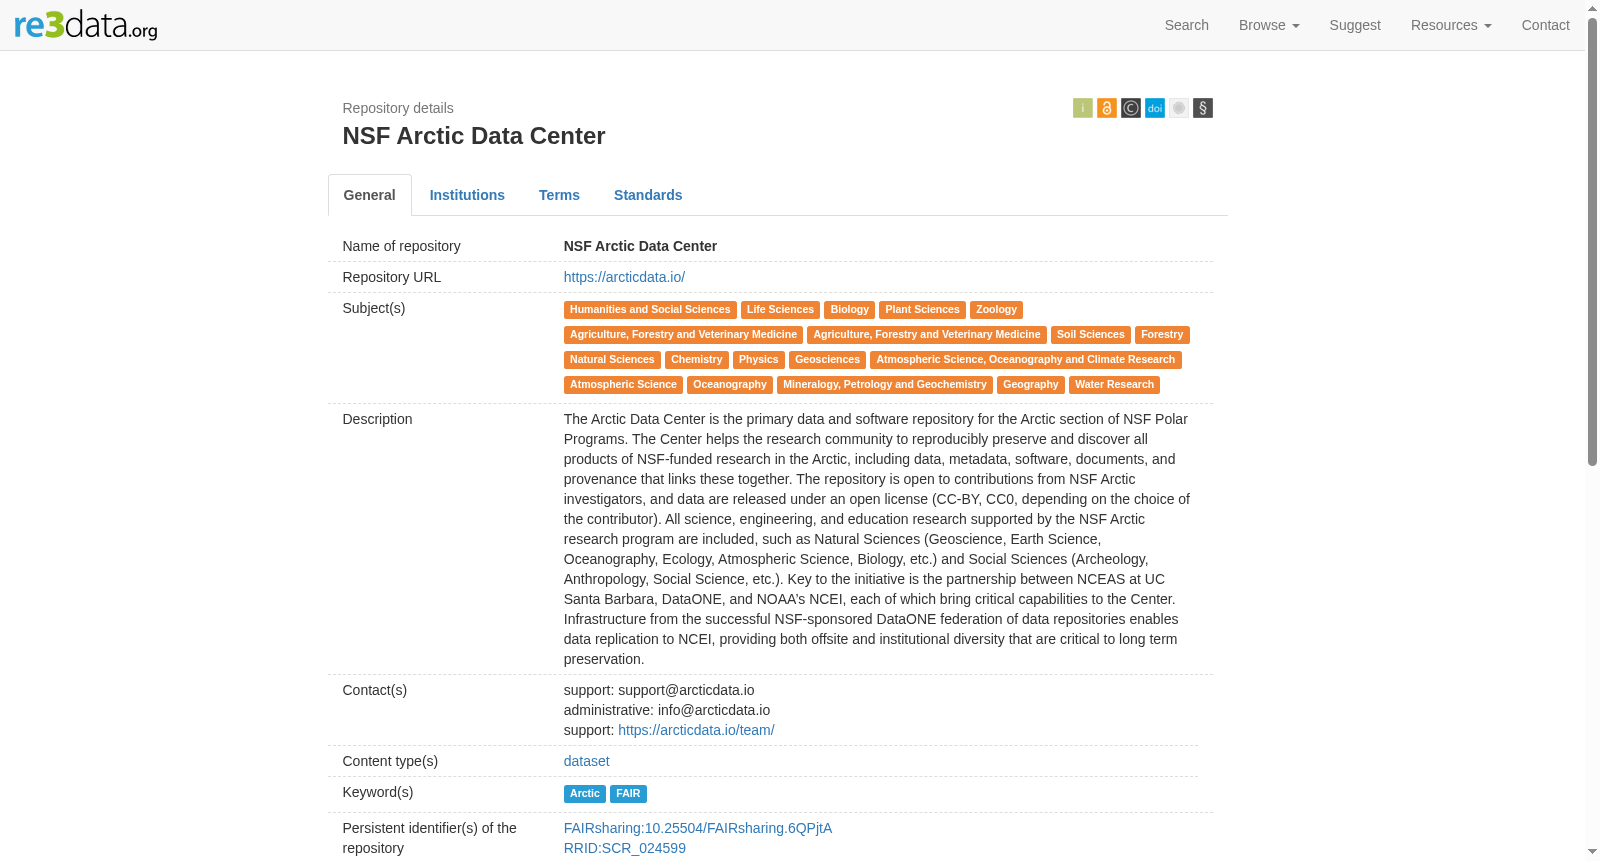This screenshot has width=1600, height=861.
Task: Click the orange open access padlock badge
Action: [x=1106, y=108]
